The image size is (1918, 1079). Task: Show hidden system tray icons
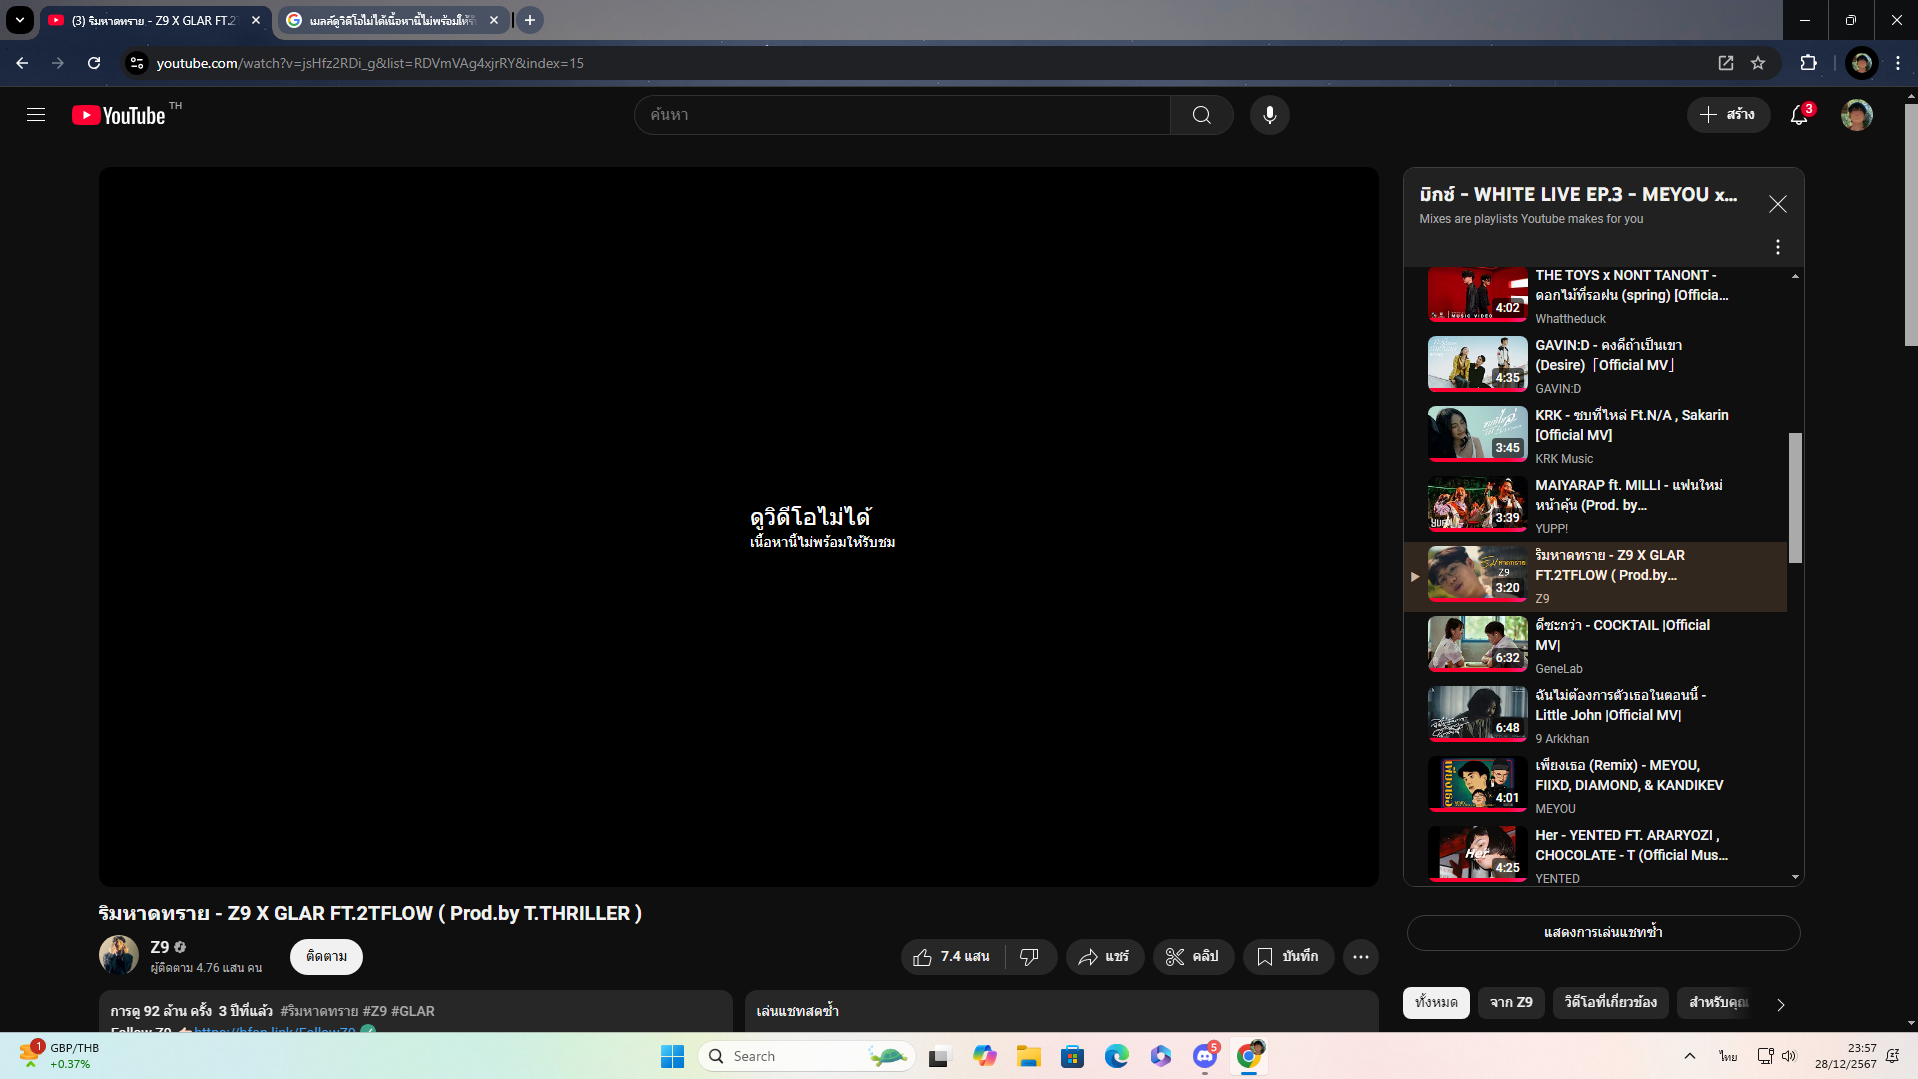(1690, 1057)
